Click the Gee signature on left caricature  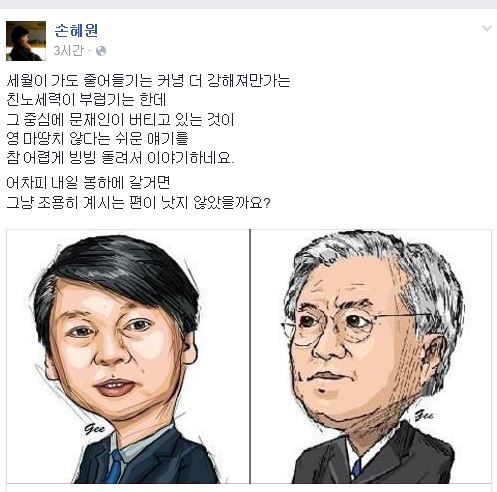(94, 429)
